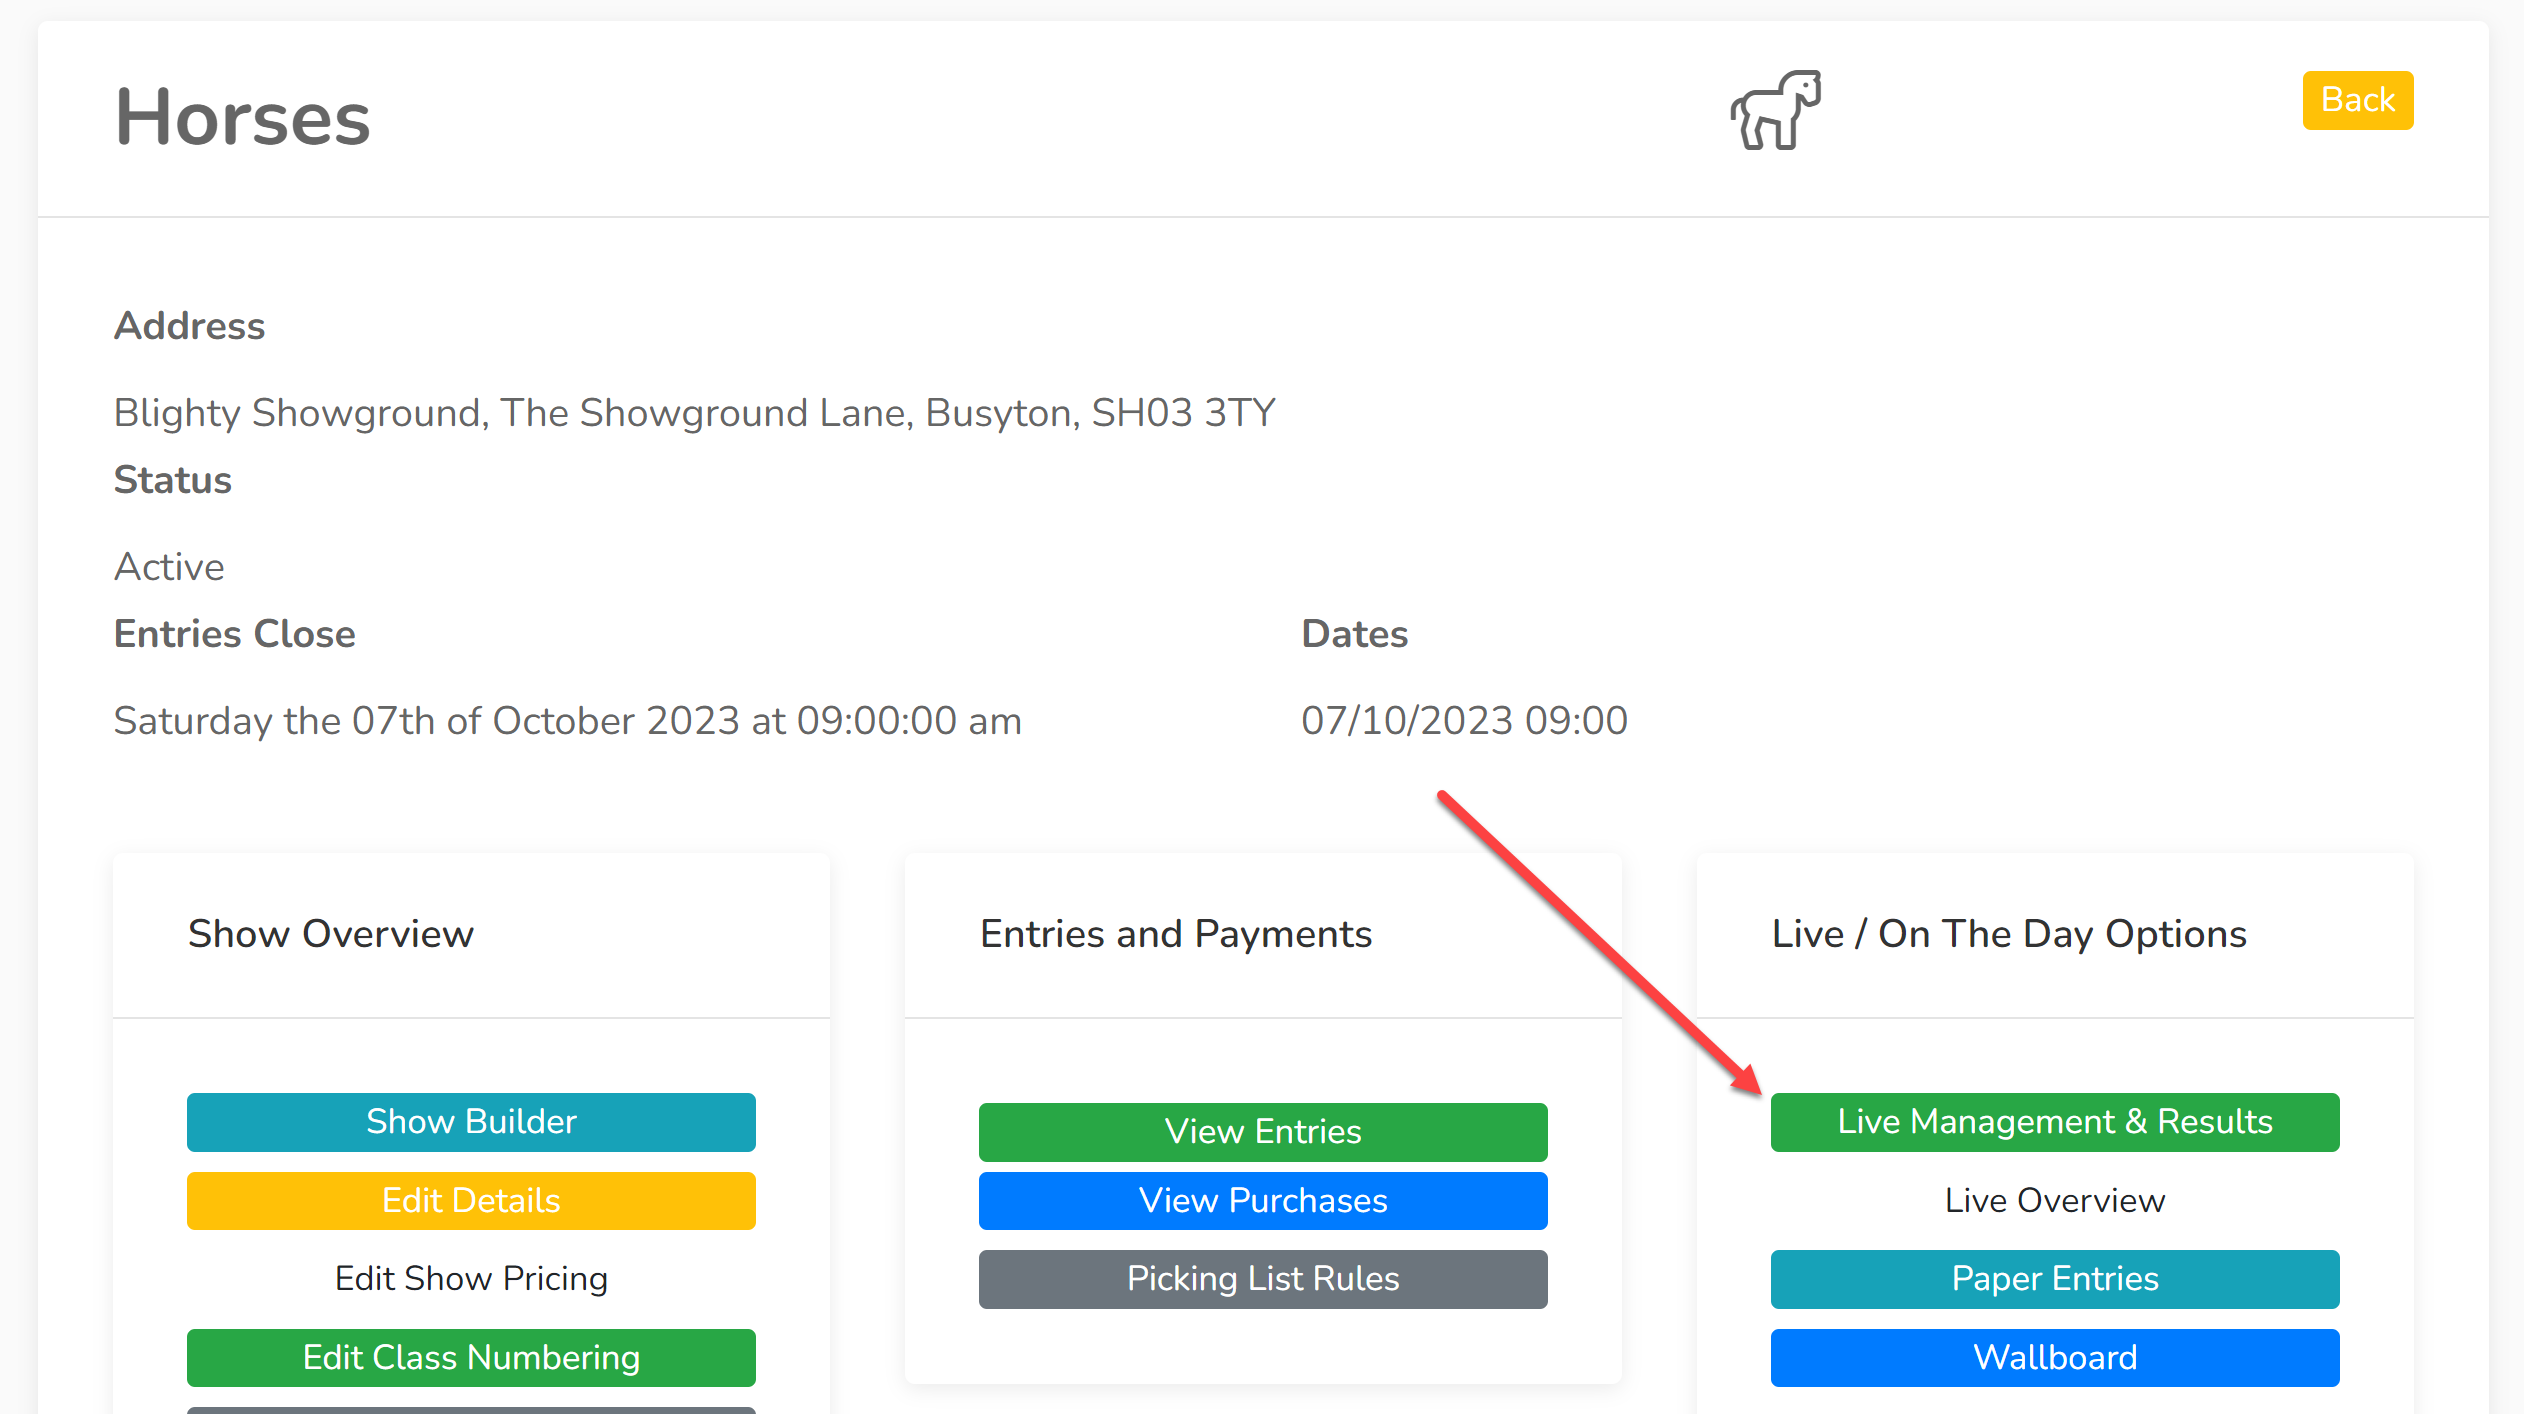Click the Edit Details button
Viewport: 2524px width, 1414px height.
(x=471, y=1200)
